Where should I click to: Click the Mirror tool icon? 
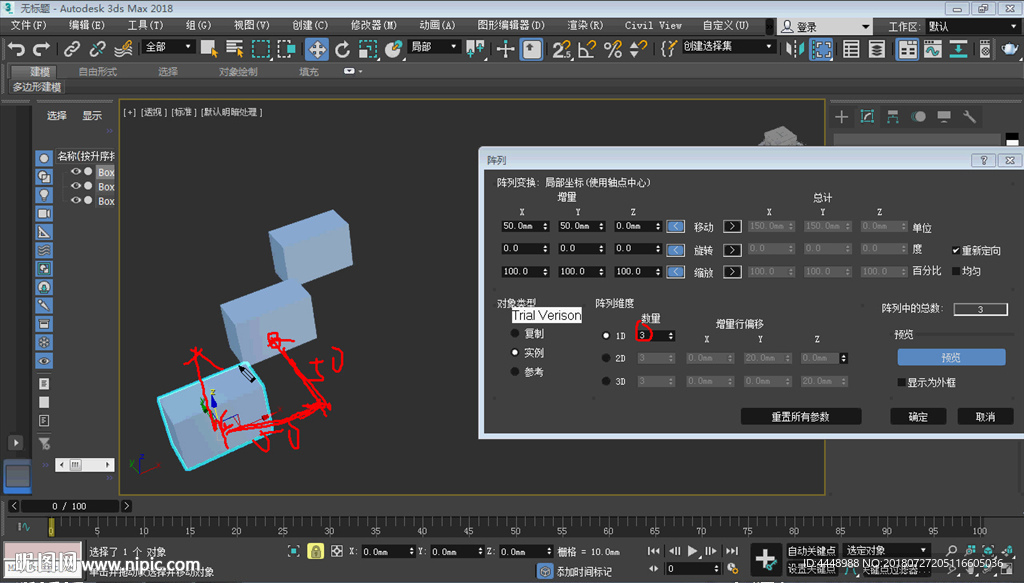click(x=794, y=49)
